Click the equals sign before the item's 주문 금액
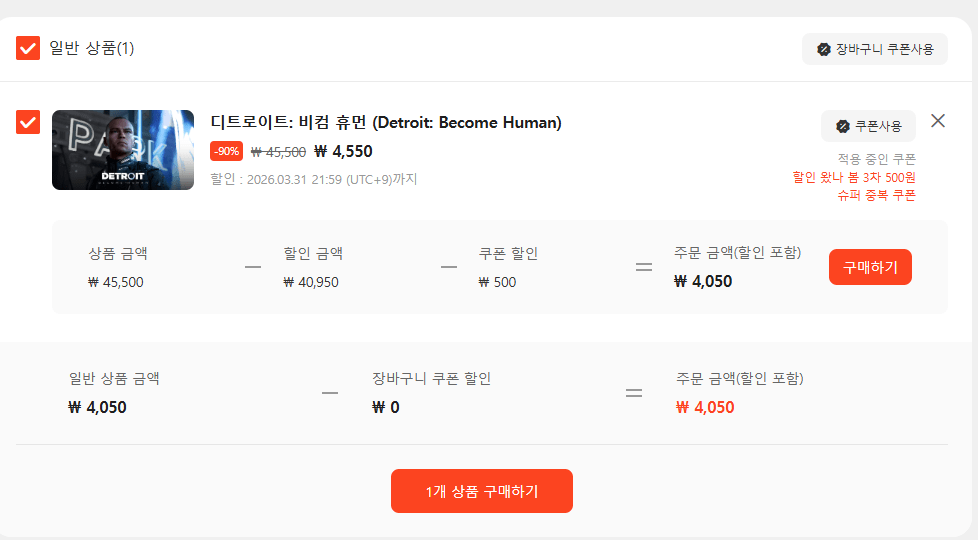The width and height of the screenshot is (978, 540). click(644, 267)
